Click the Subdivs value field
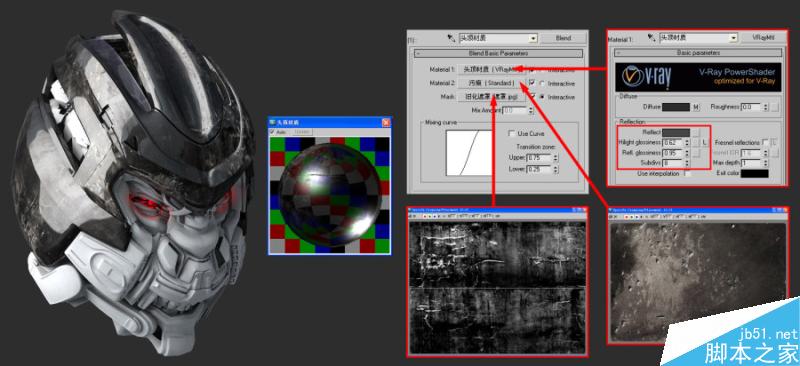This screenshot has height=366, width=800. [672, 163]
